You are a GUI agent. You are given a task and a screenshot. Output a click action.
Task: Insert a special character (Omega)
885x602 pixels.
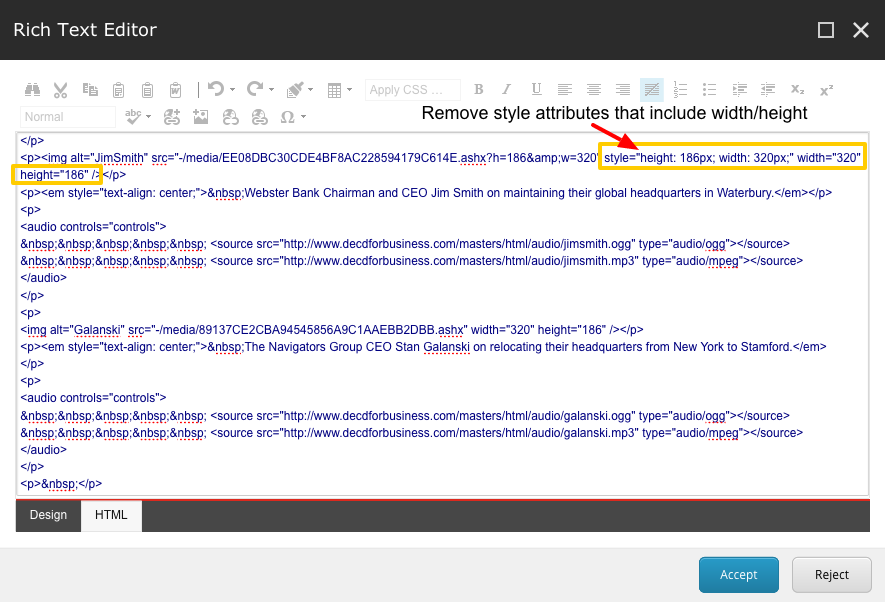289,116
